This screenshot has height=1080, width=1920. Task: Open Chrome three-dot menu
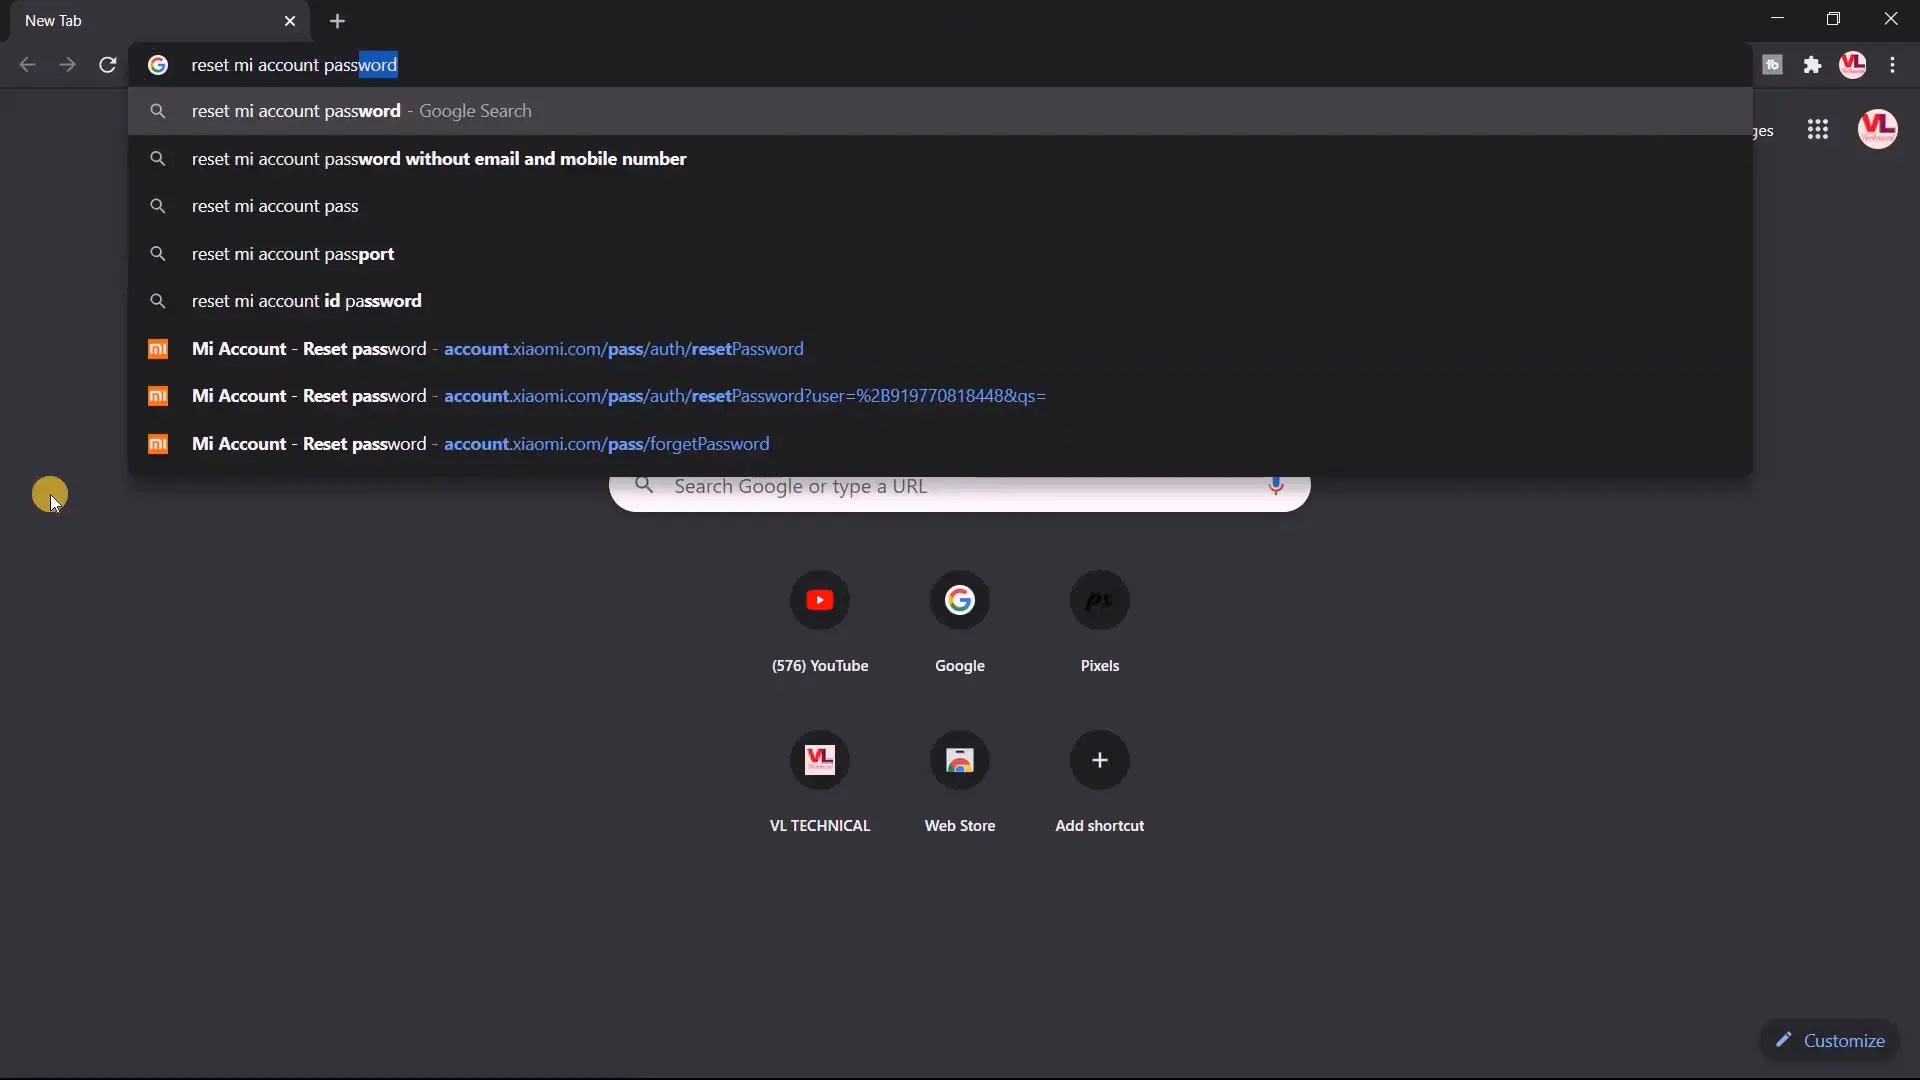[1892, 65]
